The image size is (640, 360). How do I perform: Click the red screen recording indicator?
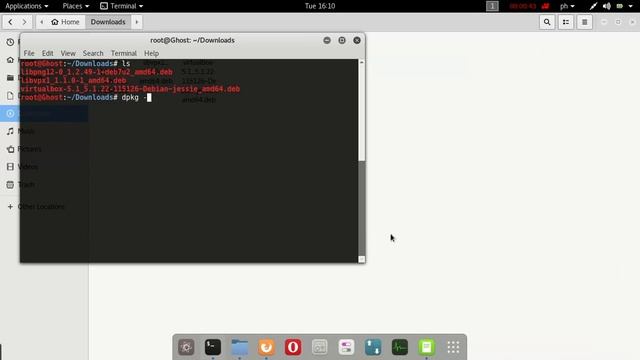pyautogui.click(x=529, y=6)
